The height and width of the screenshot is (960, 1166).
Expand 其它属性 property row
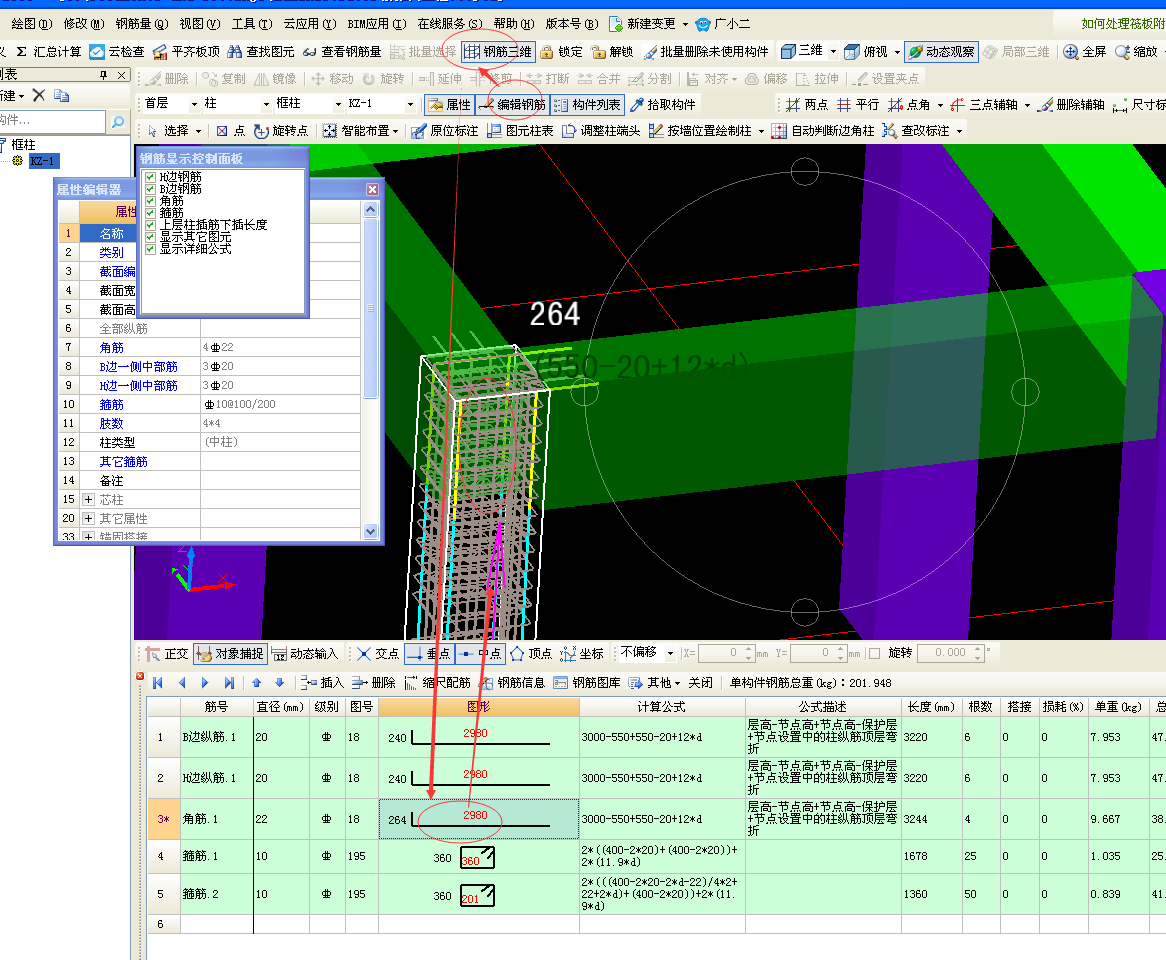point(88,518)
